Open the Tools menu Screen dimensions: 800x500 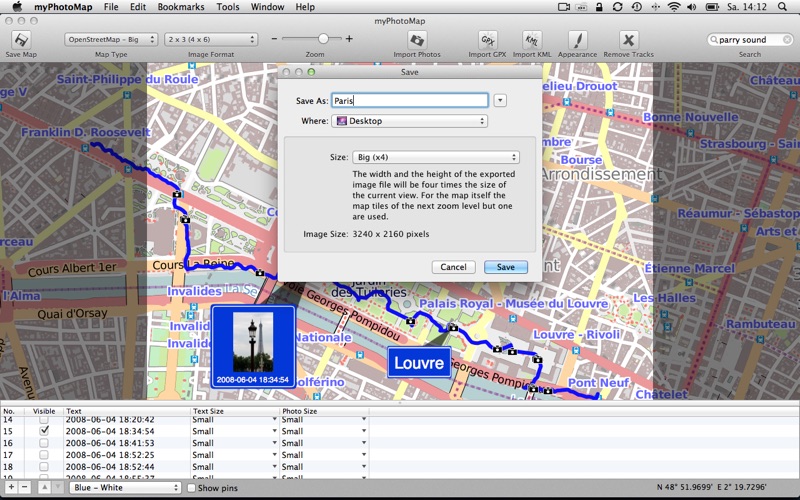pyautogui.click(x=228, y=7)
